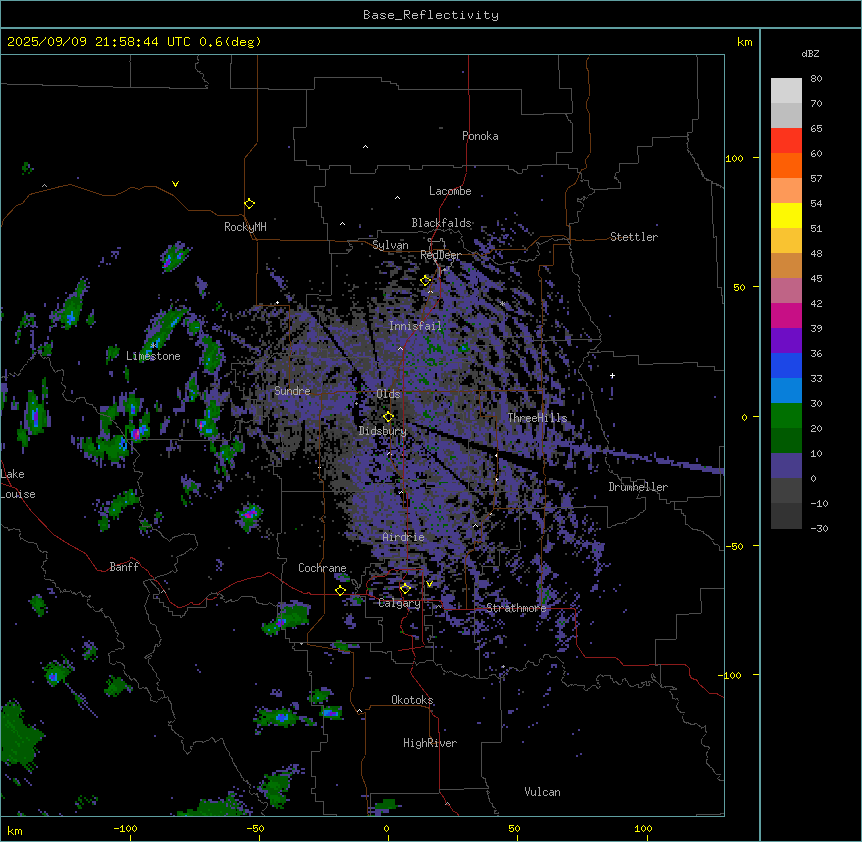Click the white plus marker north of Drumheller
The height and width of the screenshot is (842, 862).
click(x=612, y=375)
